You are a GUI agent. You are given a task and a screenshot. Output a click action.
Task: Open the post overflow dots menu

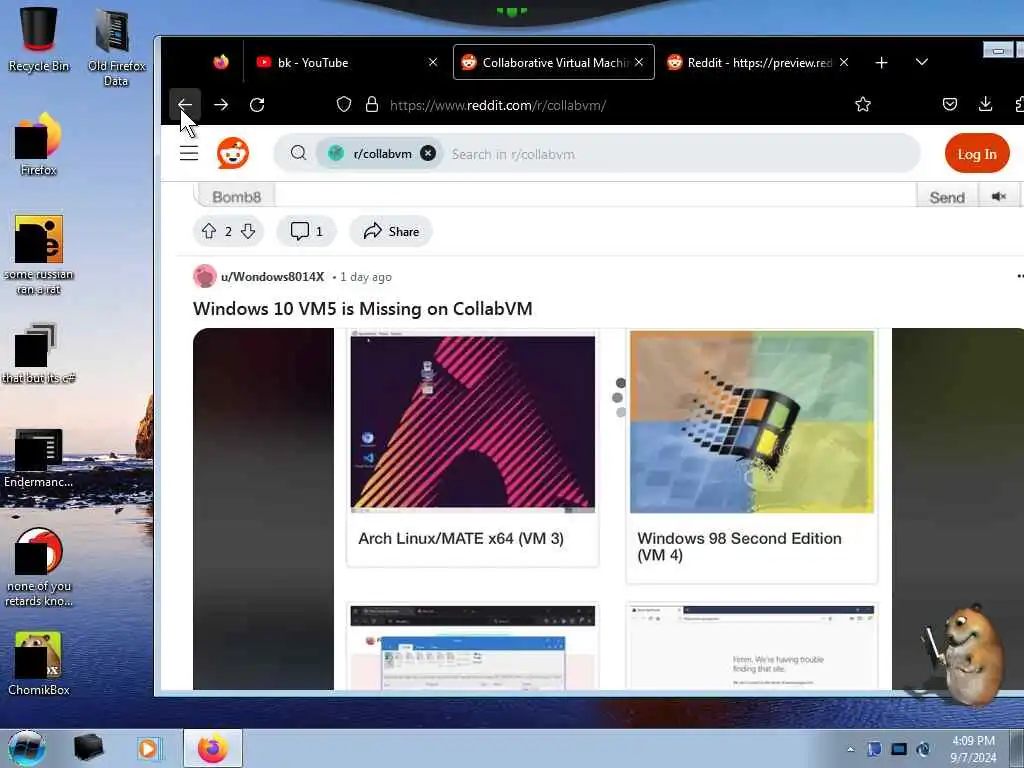(x=1019, y=276)
